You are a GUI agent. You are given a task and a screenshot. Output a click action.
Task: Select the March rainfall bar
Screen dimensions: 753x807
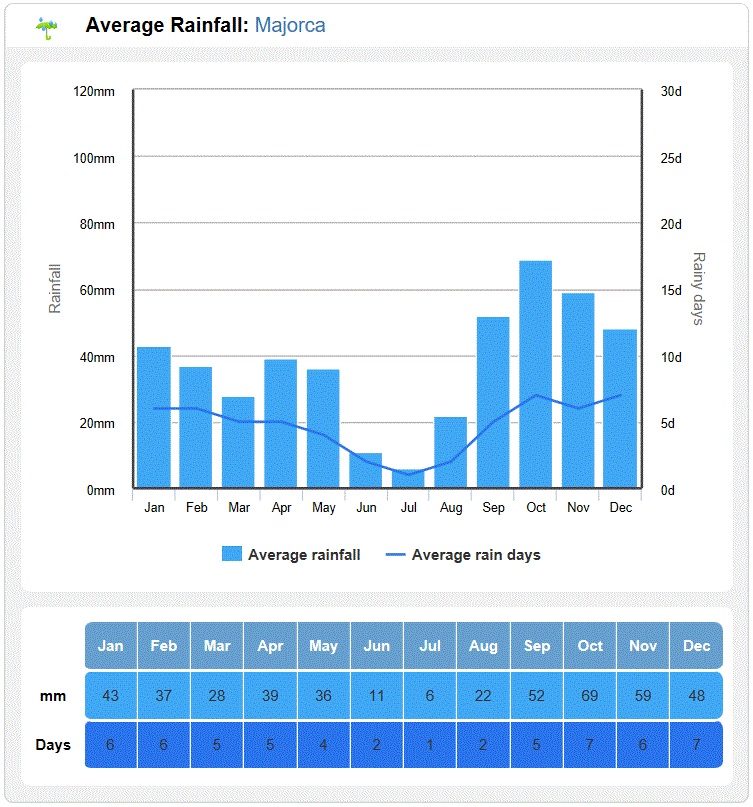click(238, 442)
